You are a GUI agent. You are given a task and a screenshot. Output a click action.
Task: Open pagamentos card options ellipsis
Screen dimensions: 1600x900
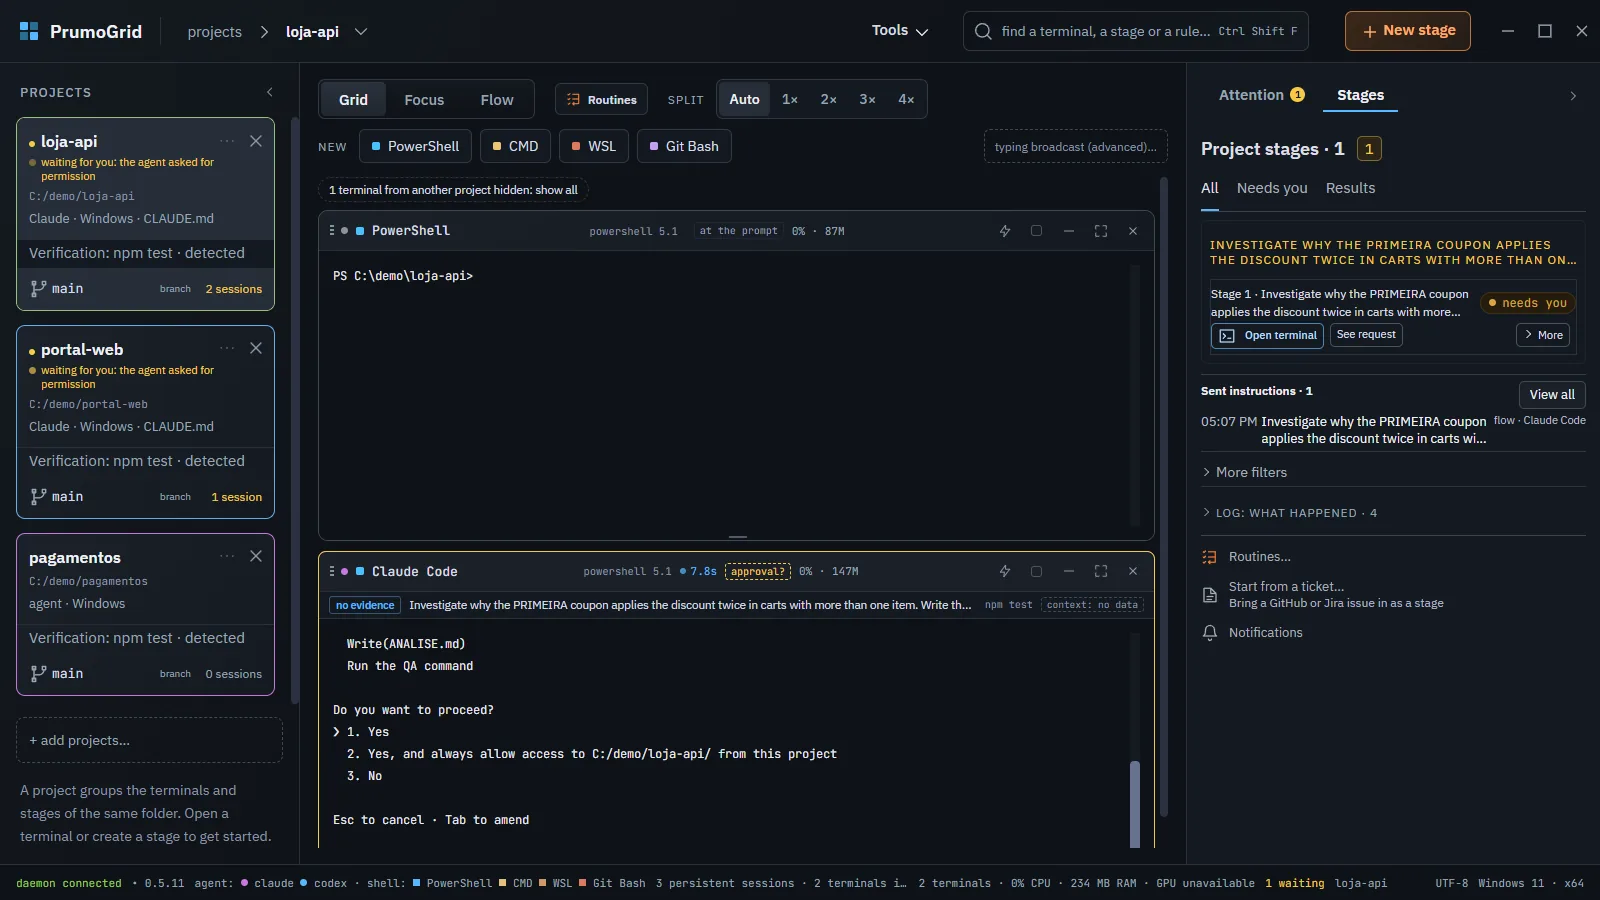coord(227,556)
